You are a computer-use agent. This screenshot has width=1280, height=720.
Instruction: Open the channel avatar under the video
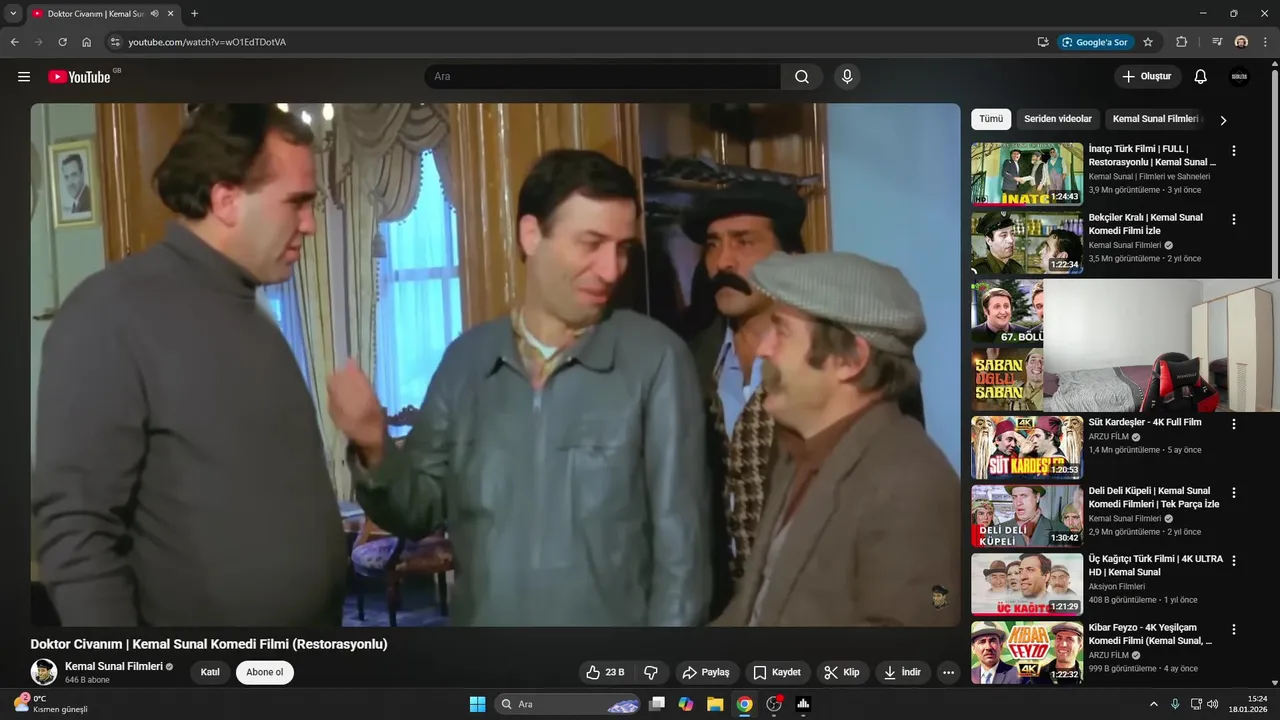[44, 672]
